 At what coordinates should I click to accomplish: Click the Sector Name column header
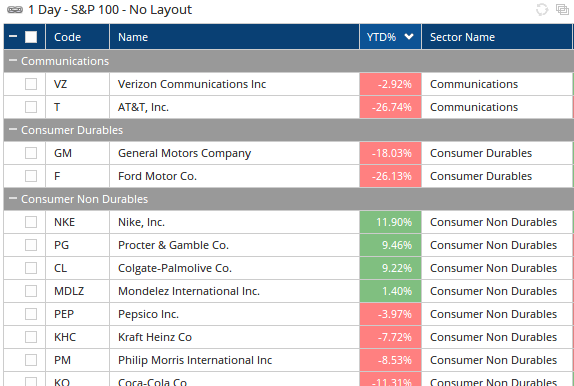[x=497, y=37]
